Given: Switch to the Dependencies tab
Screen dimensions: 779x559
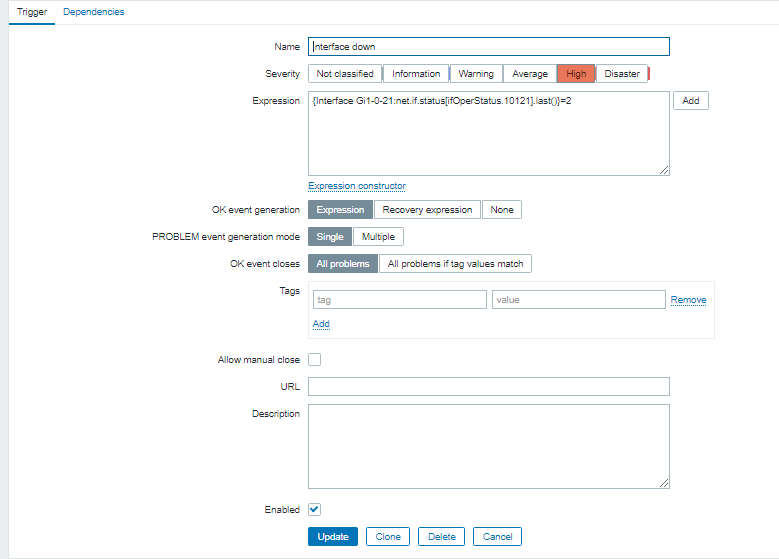Looking at the screenshot, I should pos(93,12).
